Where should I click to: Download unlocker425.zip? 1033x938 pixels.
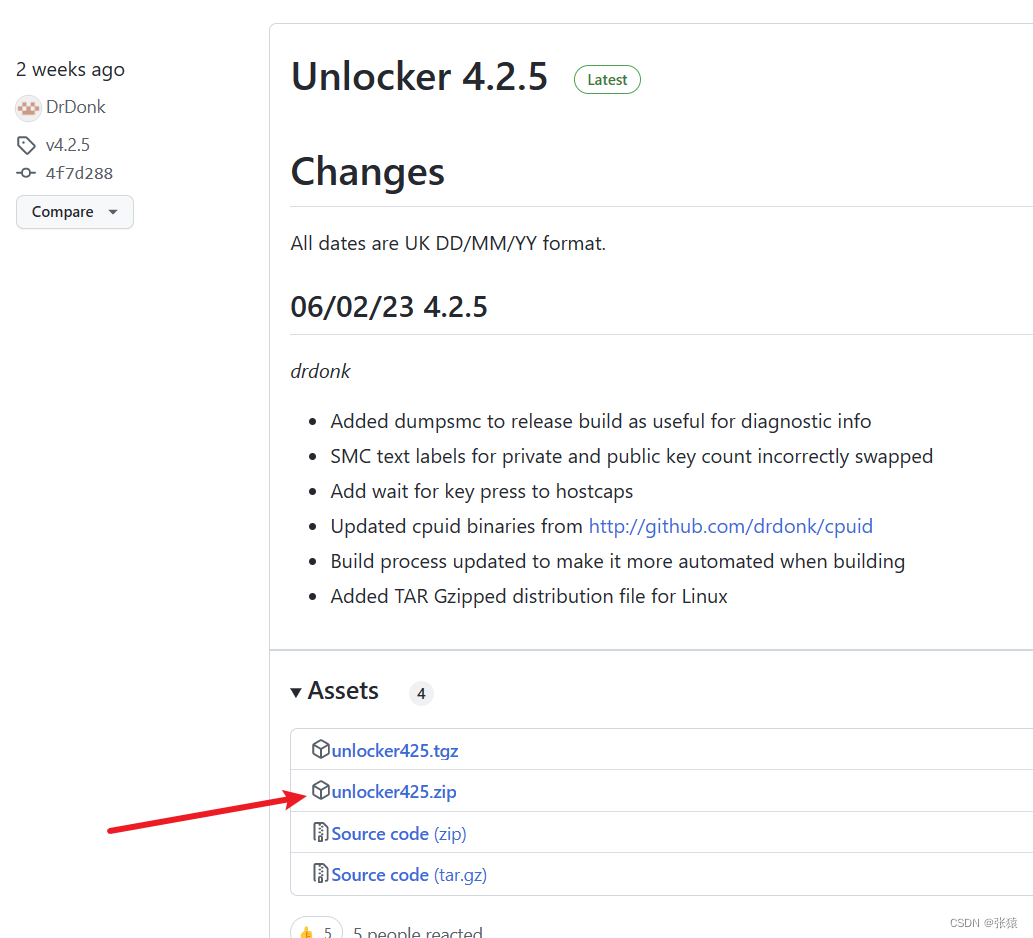point(394,791)
